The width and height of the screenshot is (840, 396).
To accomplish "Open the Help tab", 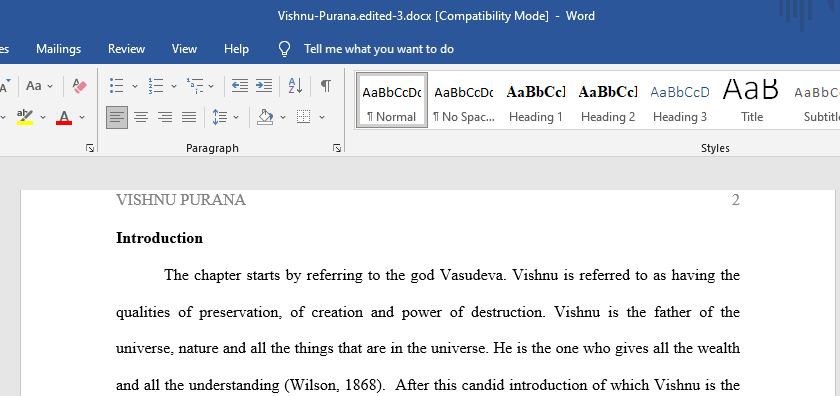I will pyautogui.click(x=236, y=49).
